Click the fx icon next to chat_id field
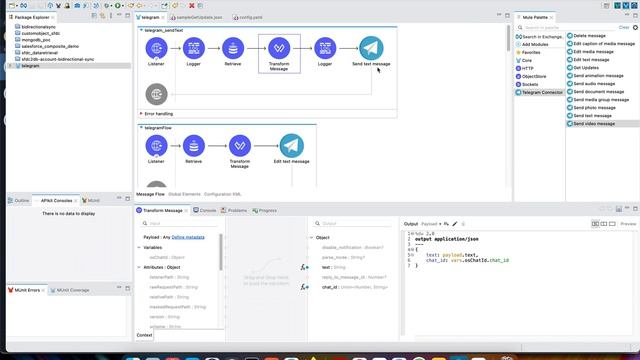Screen dimensions: 640x360 coord(304,287)
